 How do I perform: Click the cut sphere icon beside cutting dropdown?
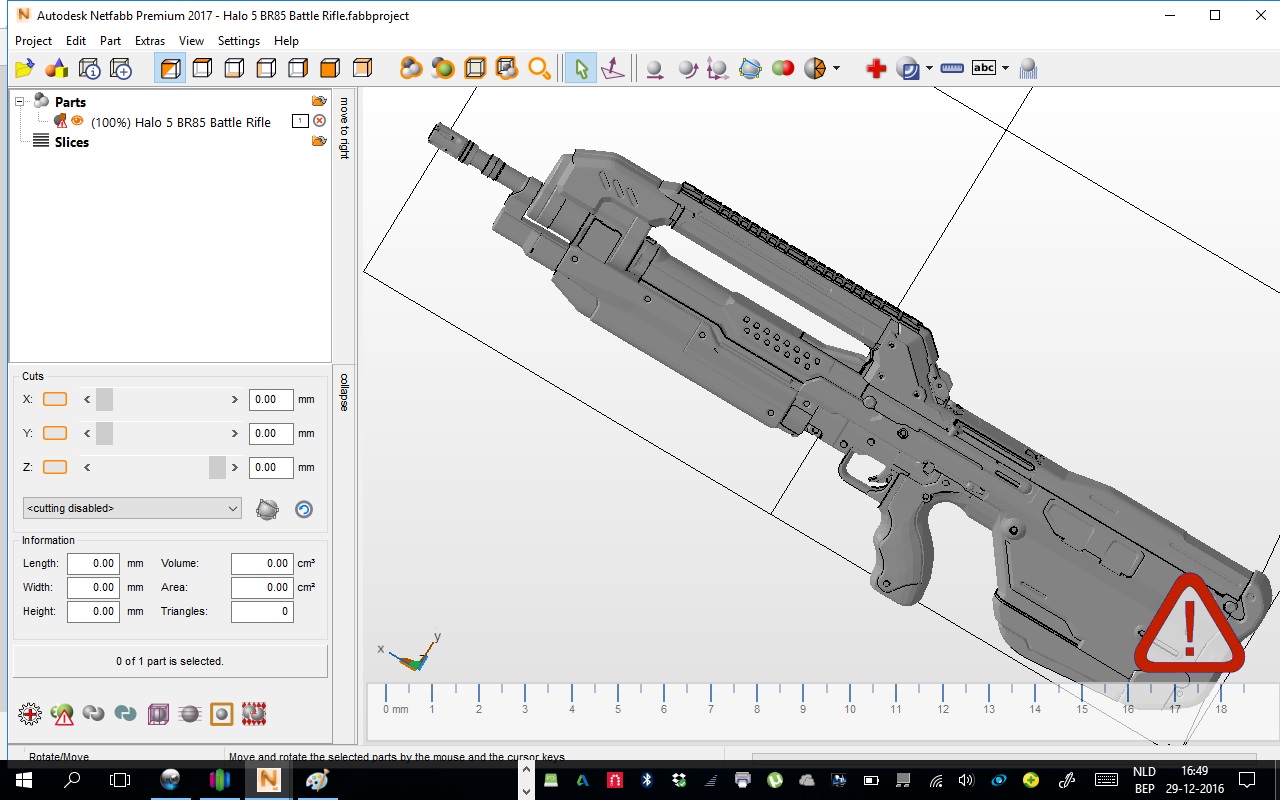(x=267, y=509)
